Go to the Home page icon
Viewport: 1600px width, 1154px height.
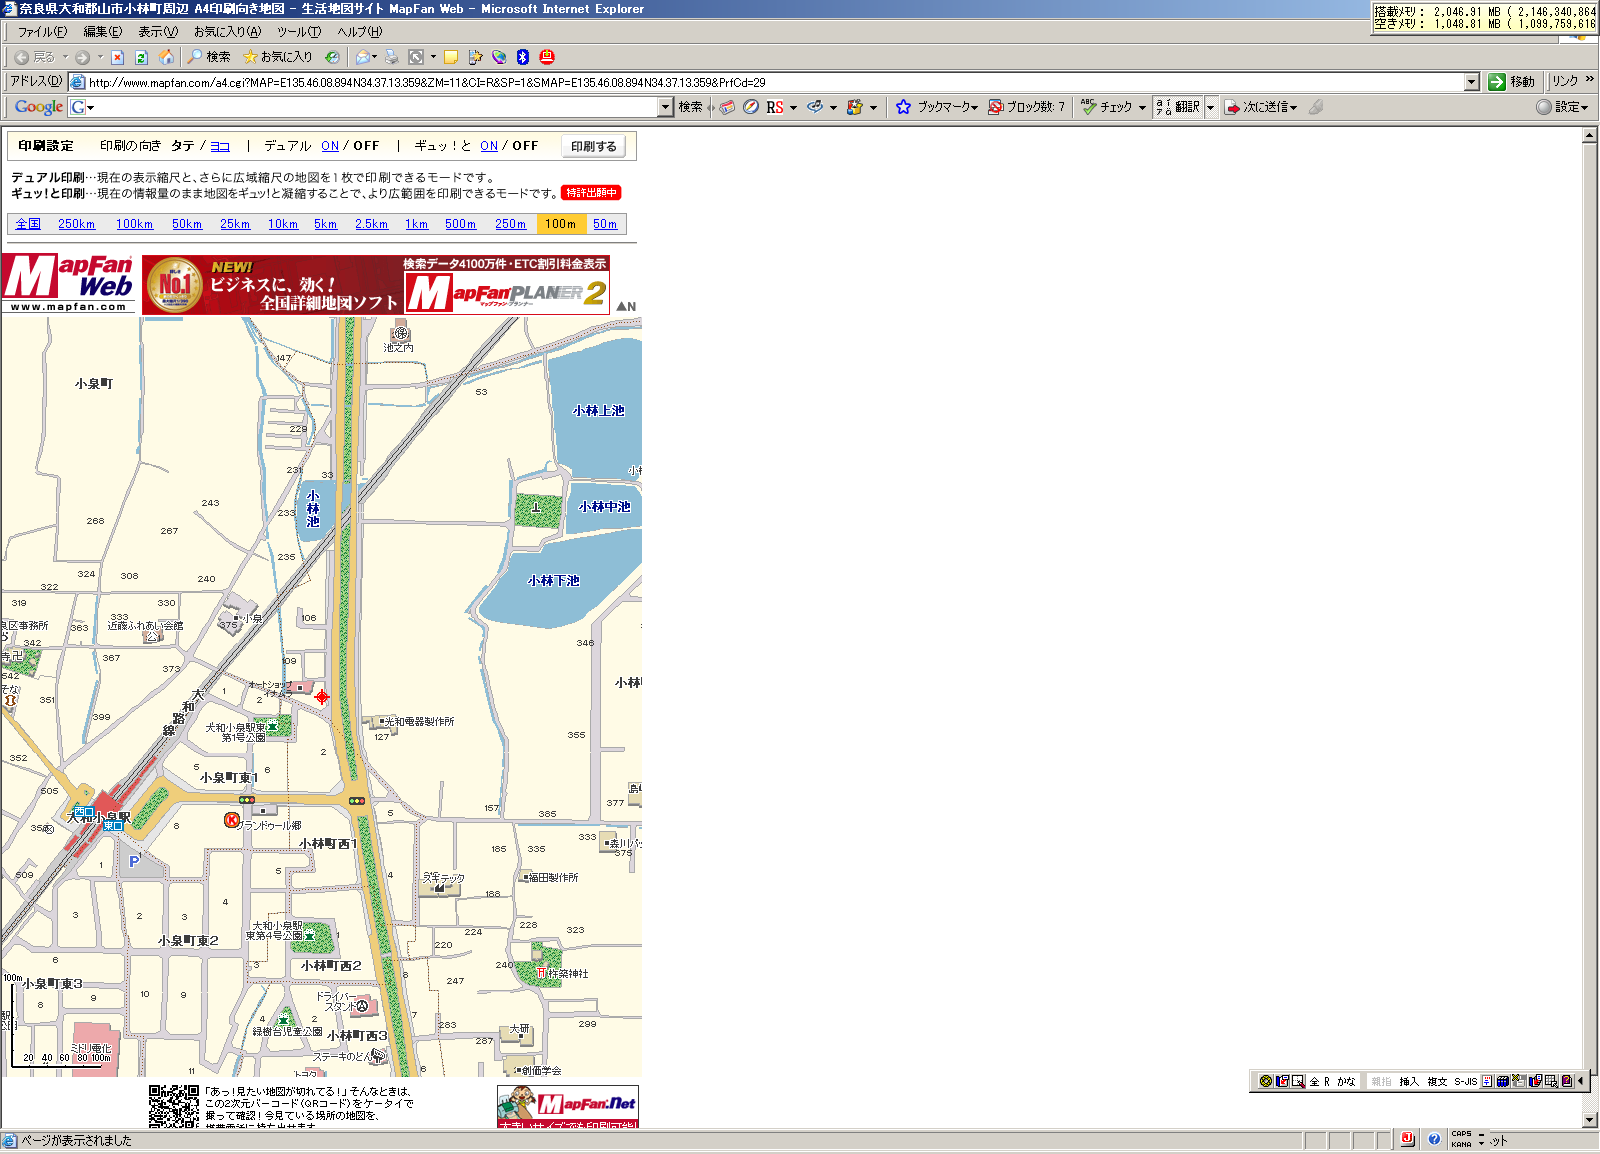167,57
